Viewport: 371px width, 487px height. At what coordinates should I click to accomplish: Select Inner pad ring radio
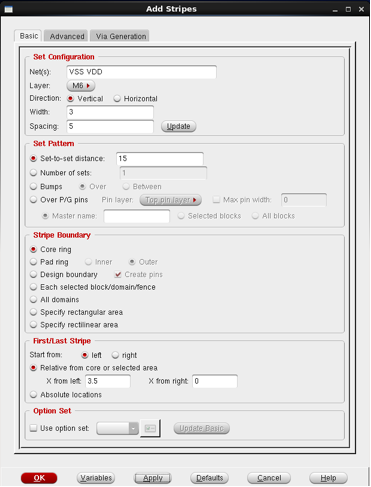[88, 262]
